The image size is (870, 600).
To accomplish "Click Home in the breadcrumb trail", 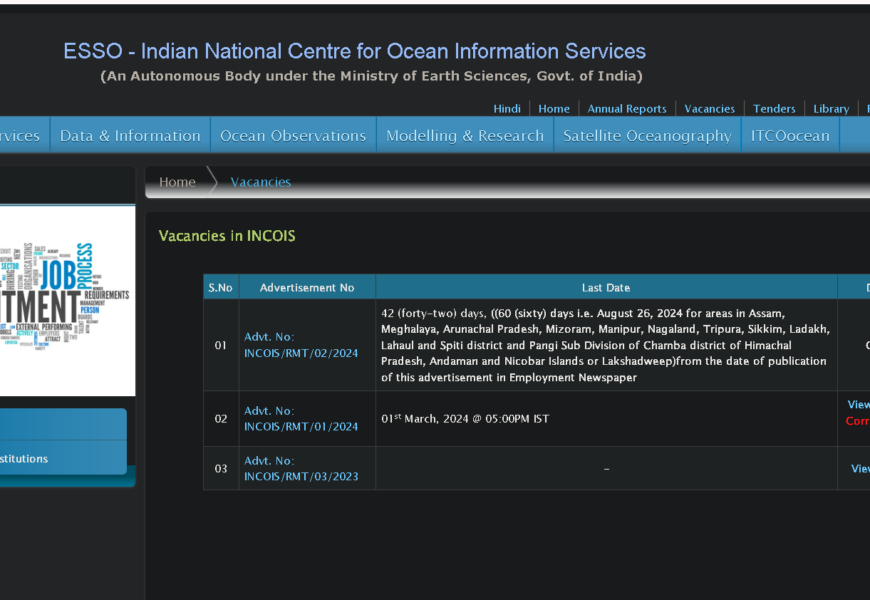I will click(x=178, y=182).
